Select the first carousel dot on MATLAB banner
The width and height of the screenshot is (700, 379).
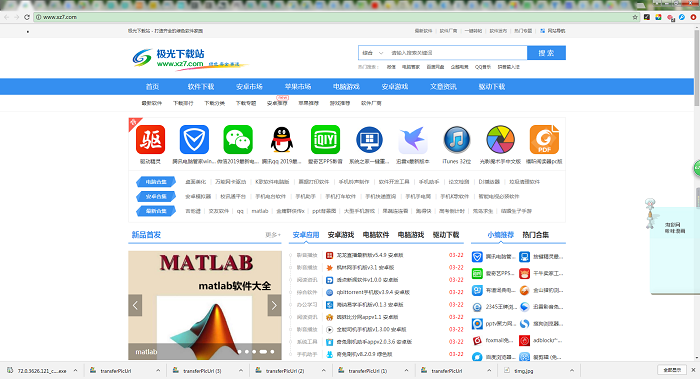[240, 352]
